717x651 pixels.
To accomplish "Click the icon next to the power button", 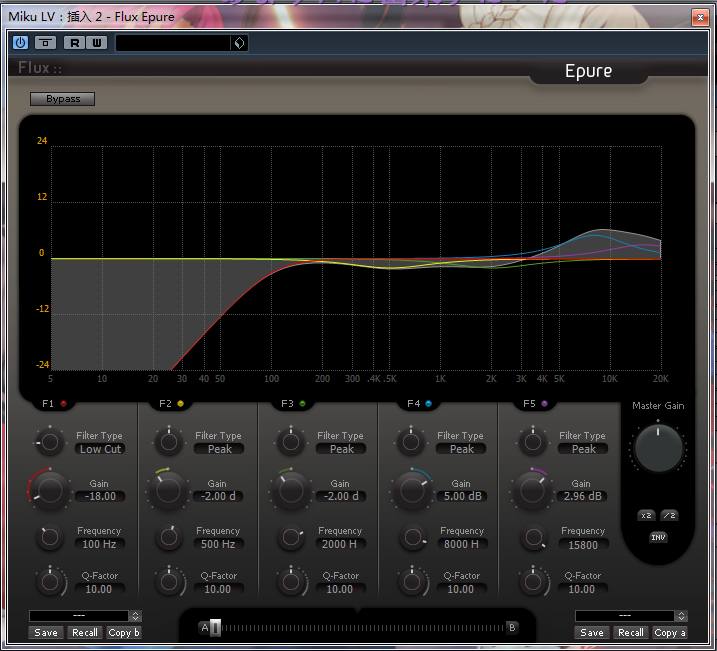I will click(x=45, y=43).
